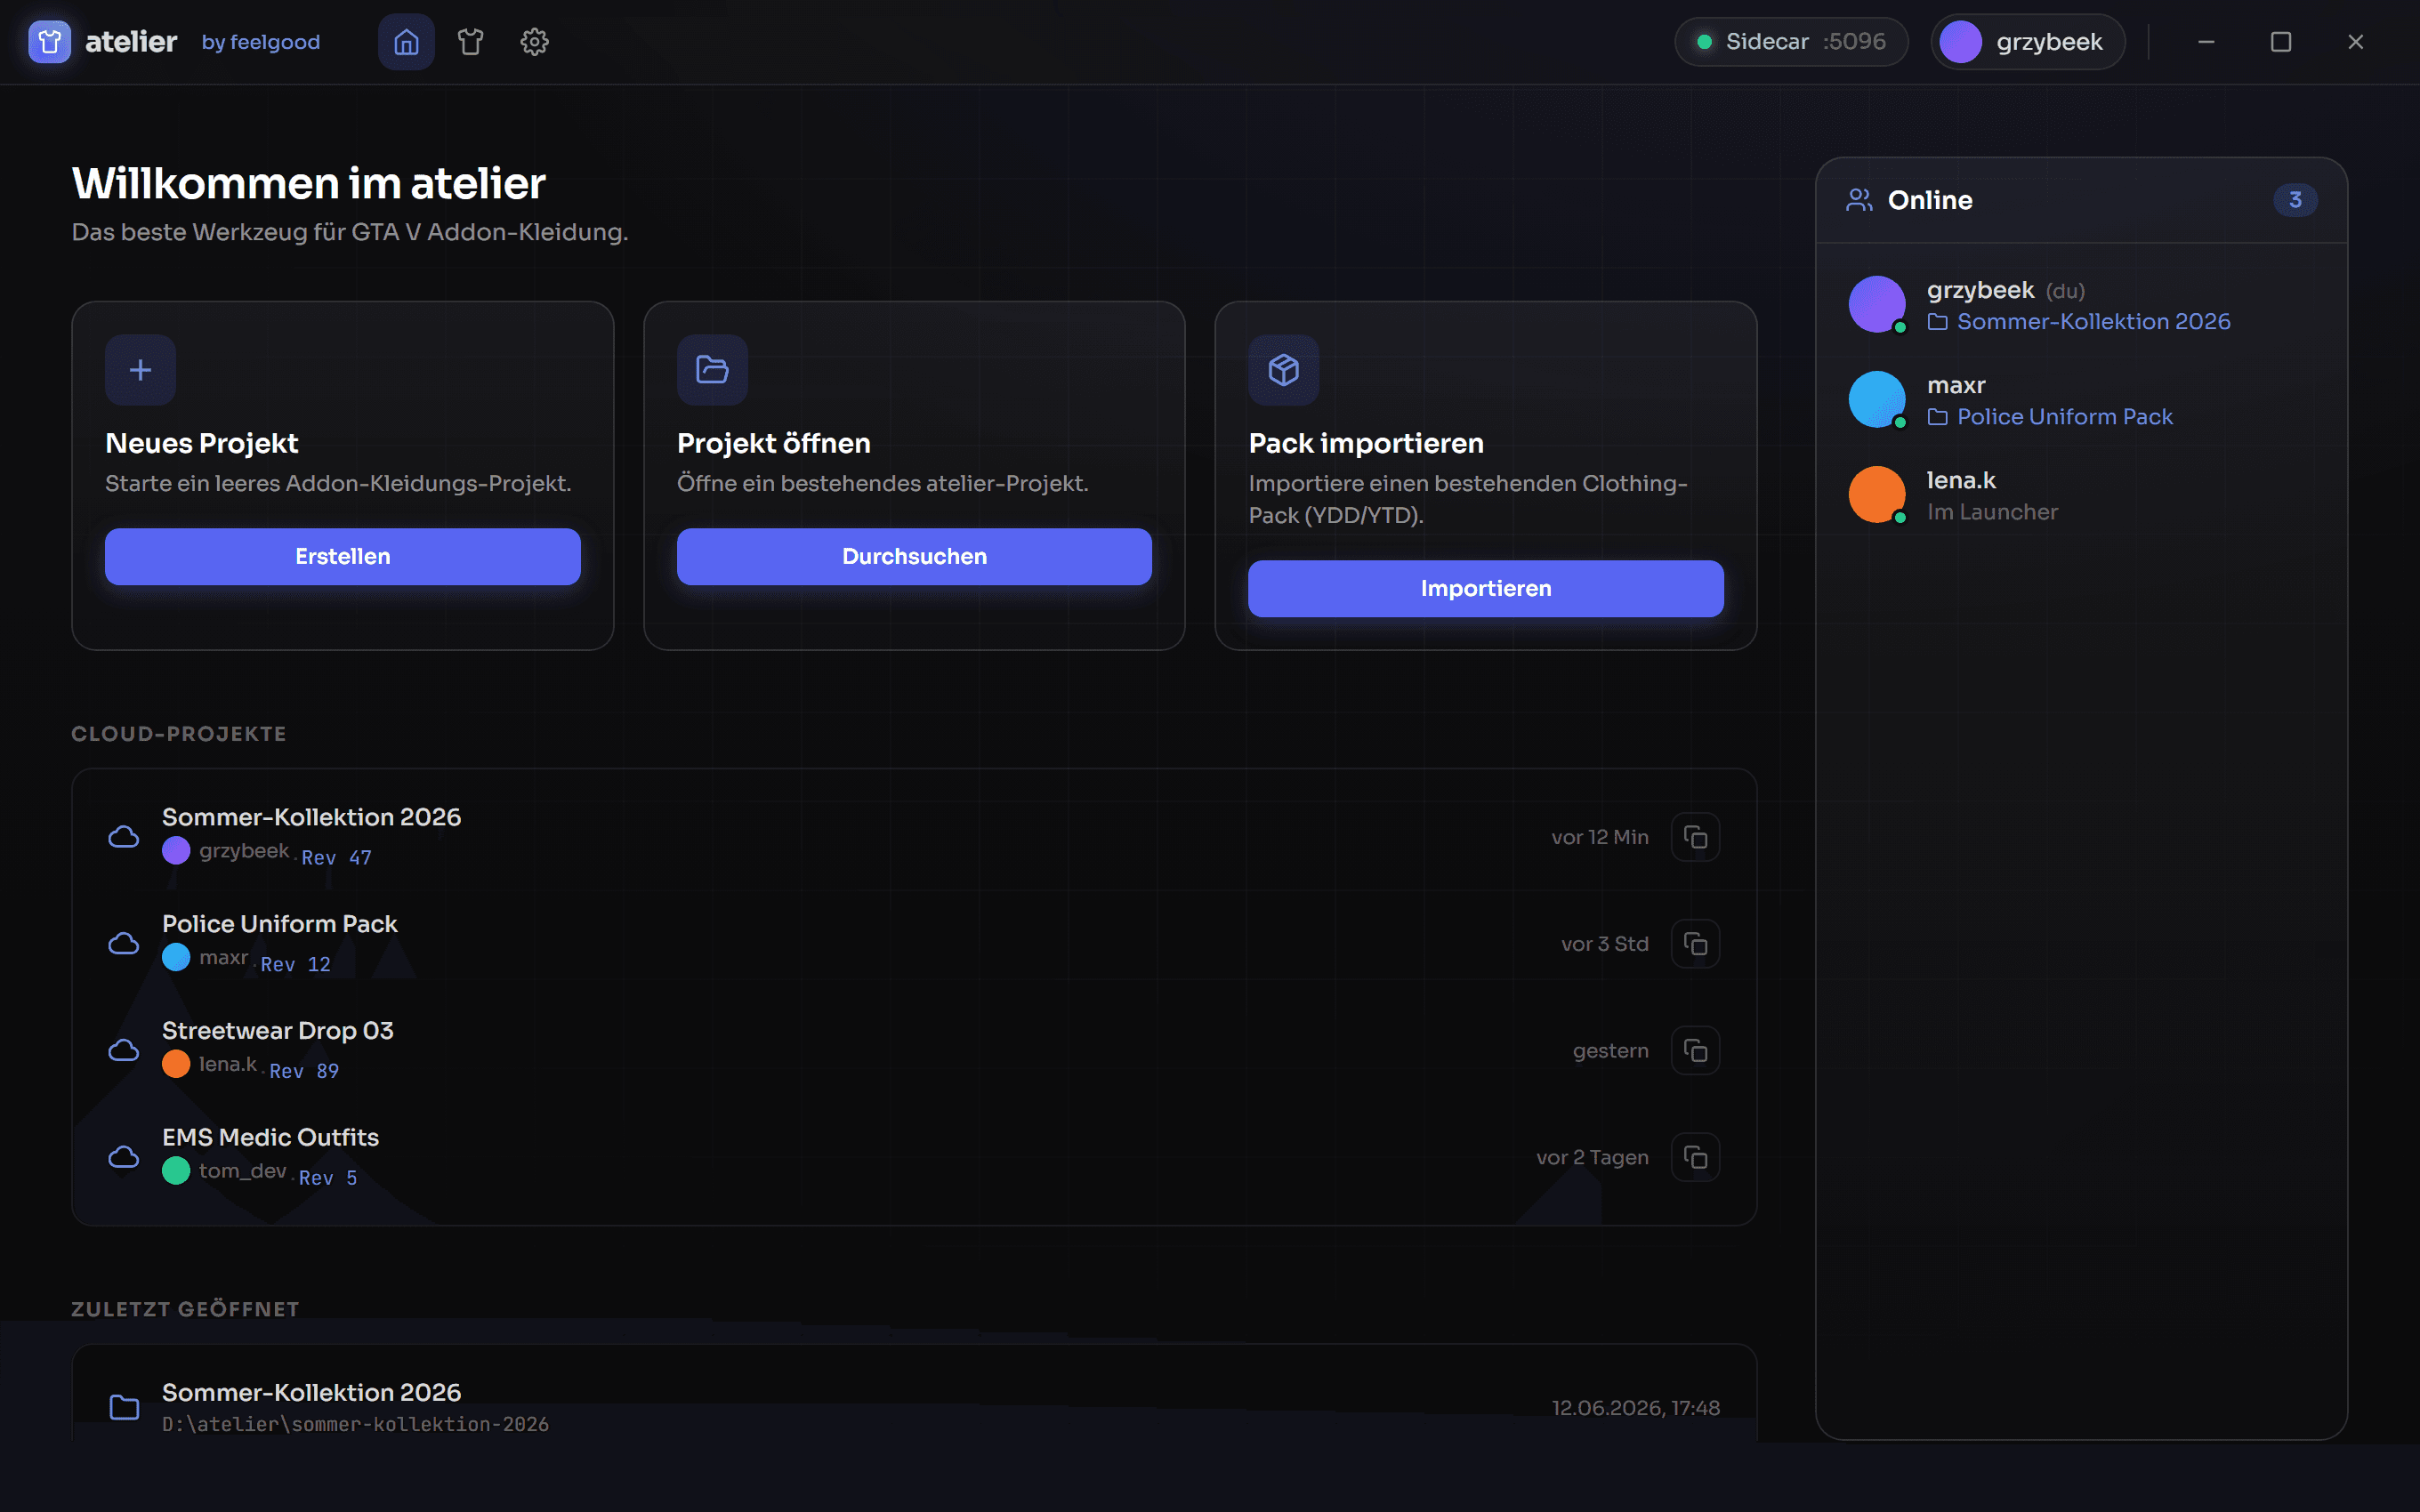The width and height of the screenshot is (2420, 1512).
Task: Open EMS Medic Outfits project title
Action: pyautogui.click(x=271, y=1137)
